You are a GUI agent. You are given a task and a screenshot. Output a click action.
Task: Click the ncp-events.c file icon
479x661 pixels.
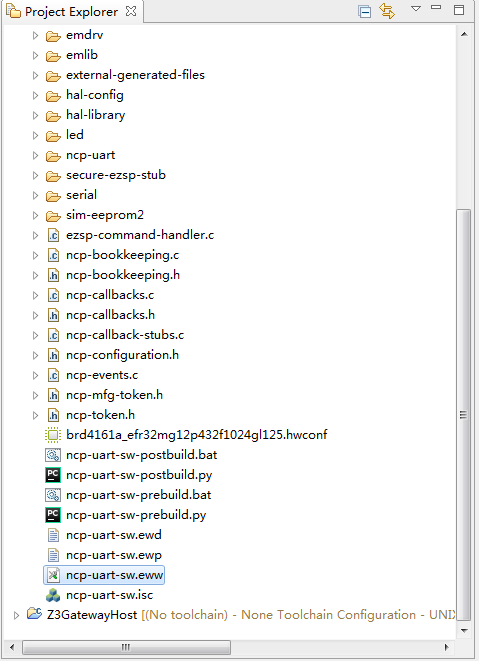(x=53, y=375)
